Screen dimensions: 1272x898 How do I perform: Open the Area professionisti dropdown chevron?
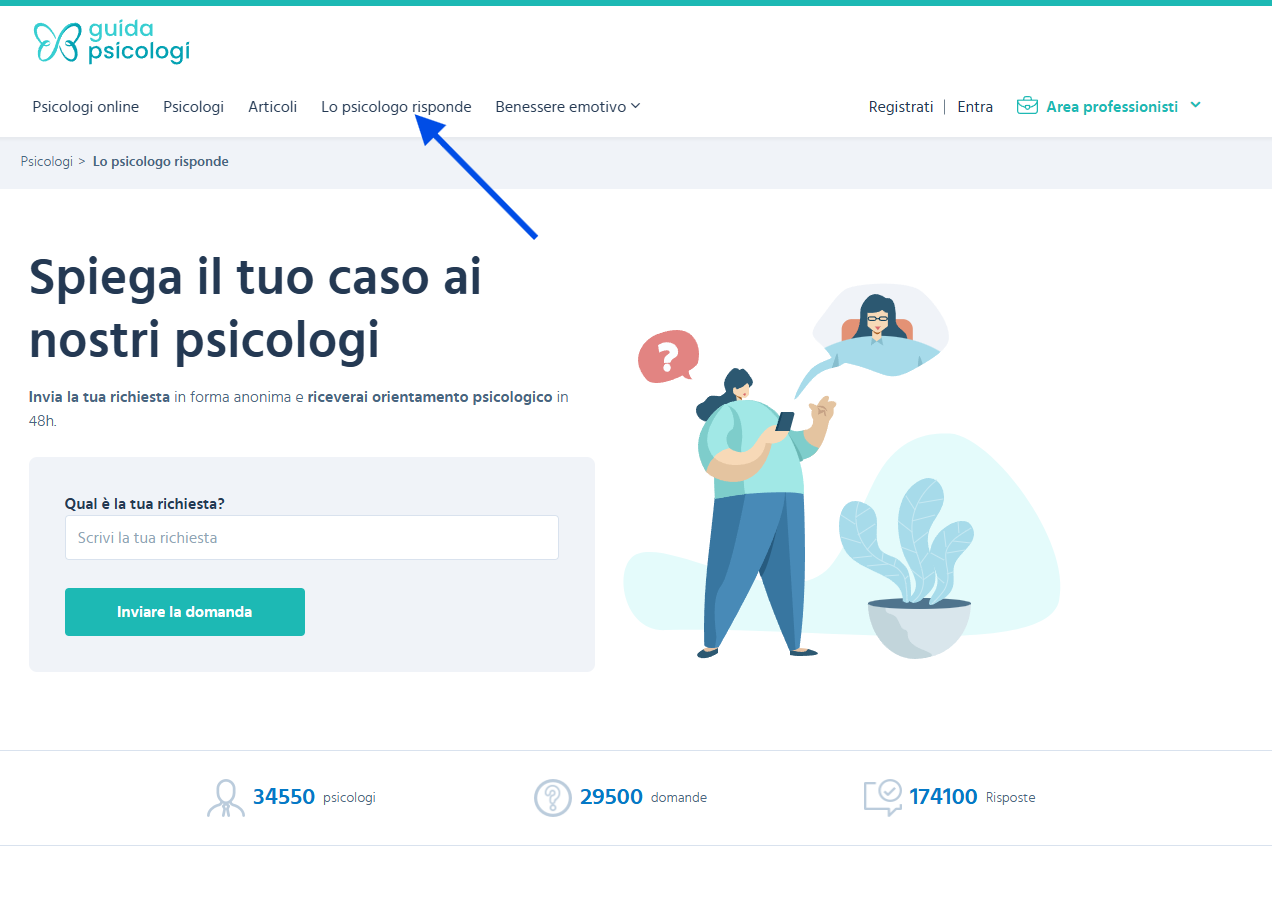1196,105
